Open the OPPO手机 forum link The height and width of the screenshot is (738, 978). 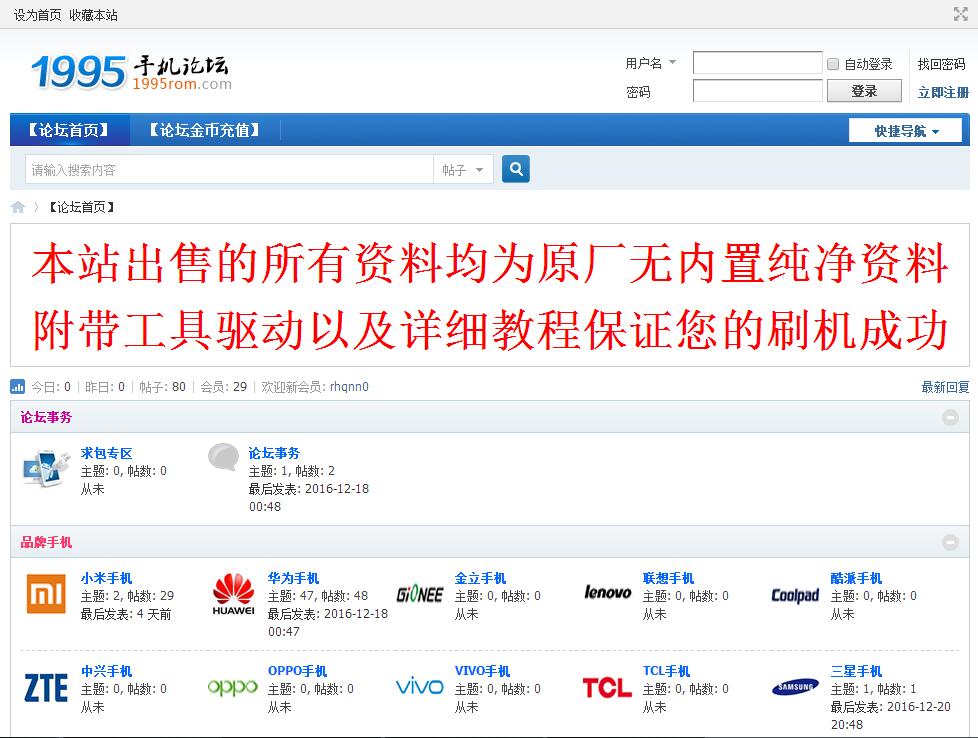coord(298,671)
